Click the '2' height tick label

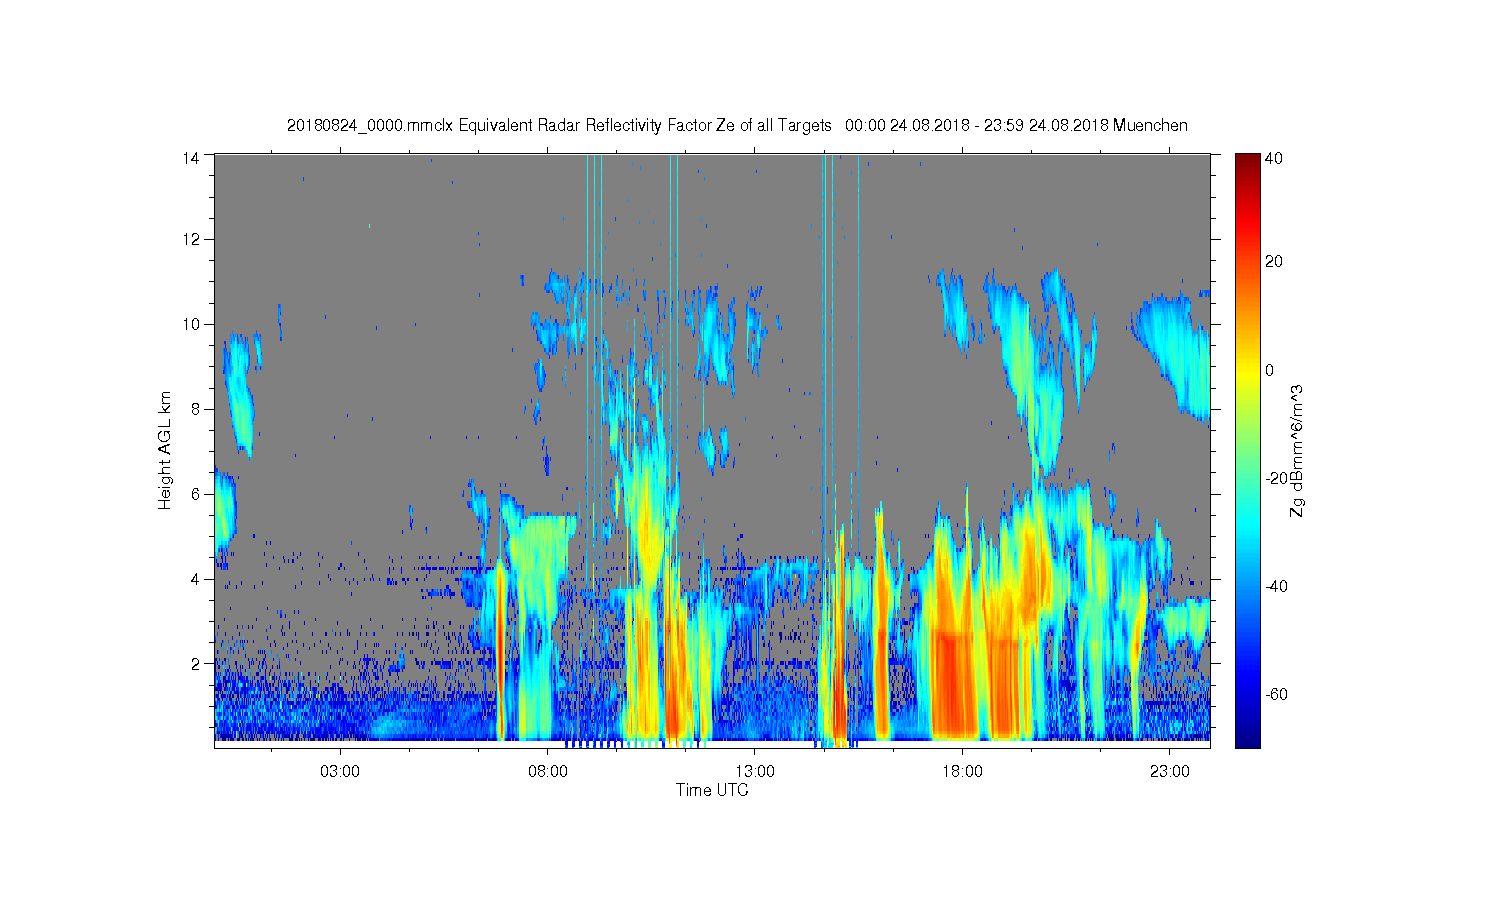(196, 663)
